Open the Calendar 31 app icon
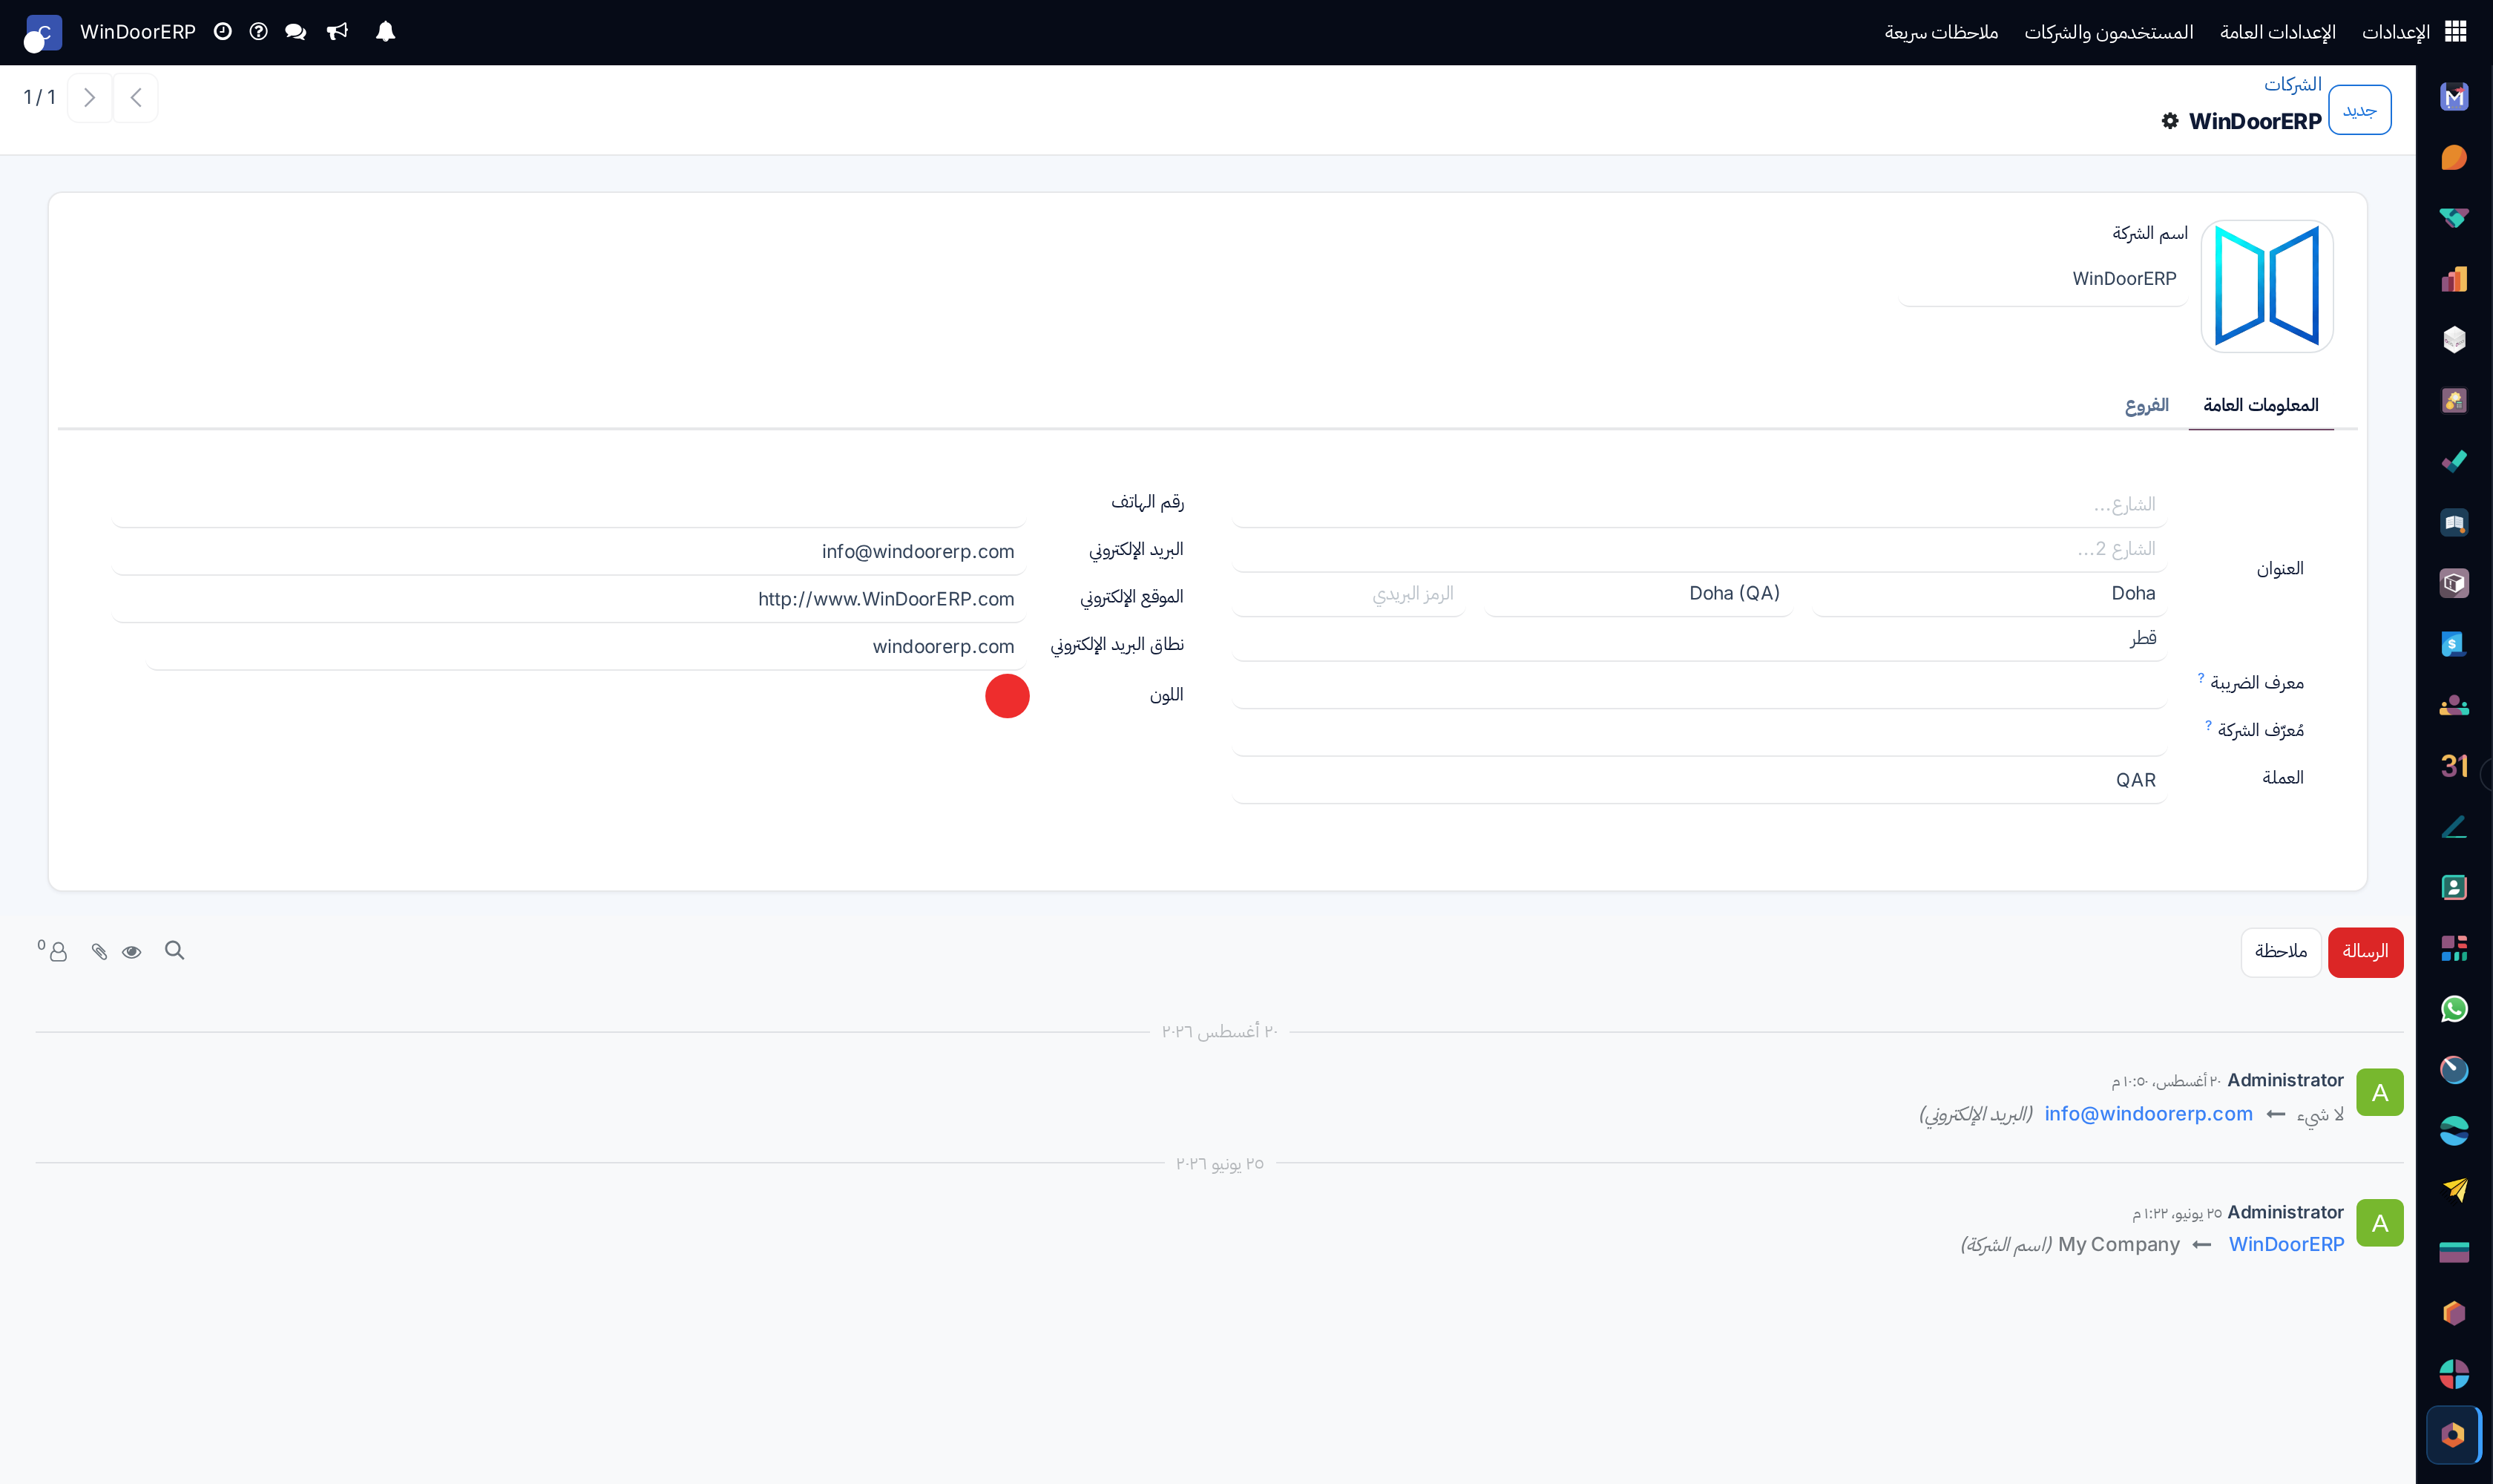Image resolution: width=2493 pixels, height=1484 pixels. coord(2454,766)
